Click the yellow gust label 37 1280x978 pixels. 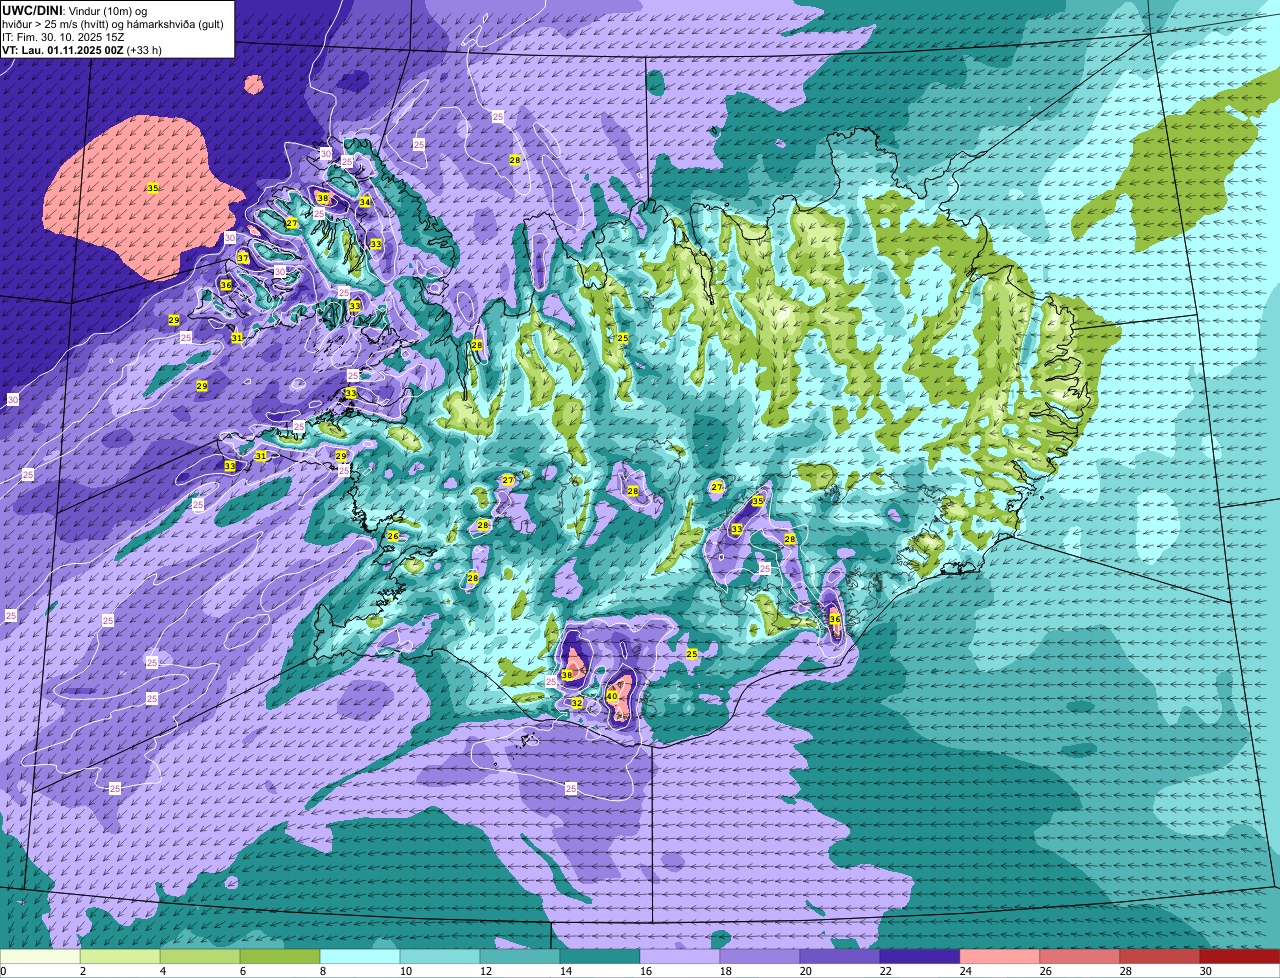pos(243,258)
